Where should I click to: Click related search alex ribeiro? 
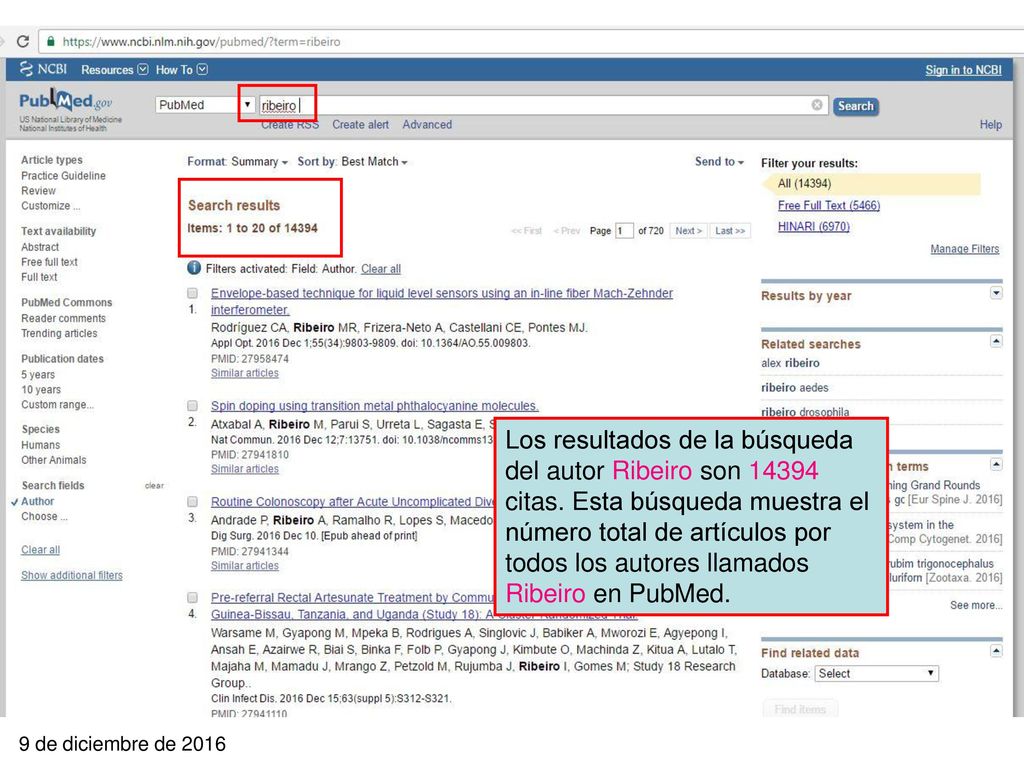pyautogui.click(x=790, y=362)
